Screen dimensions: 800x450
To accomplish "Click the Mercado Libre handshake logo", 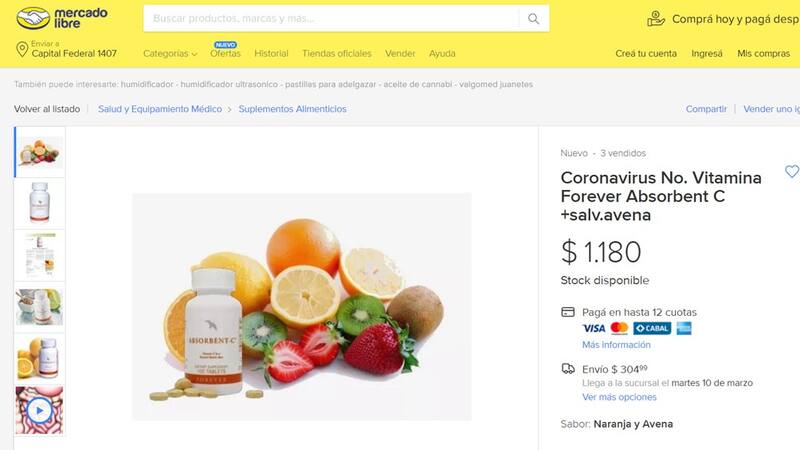I will [34, 18].
